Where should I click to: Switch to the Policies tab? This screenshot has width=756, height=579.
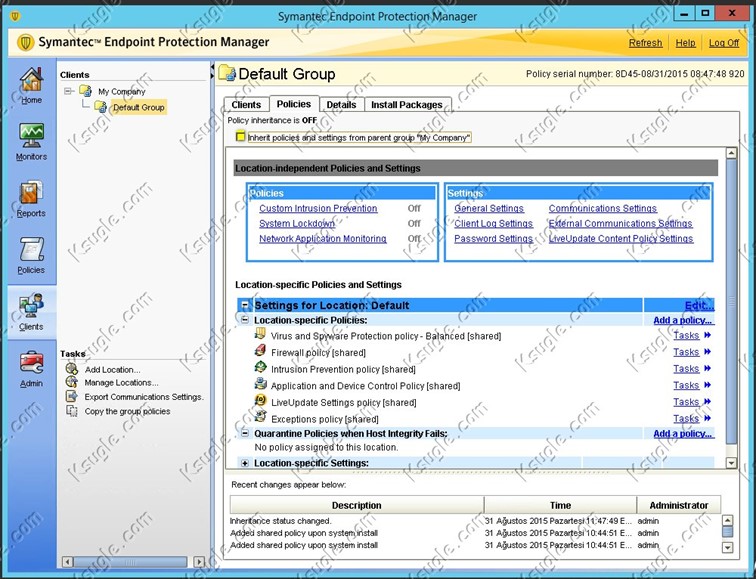coord(294,104)
